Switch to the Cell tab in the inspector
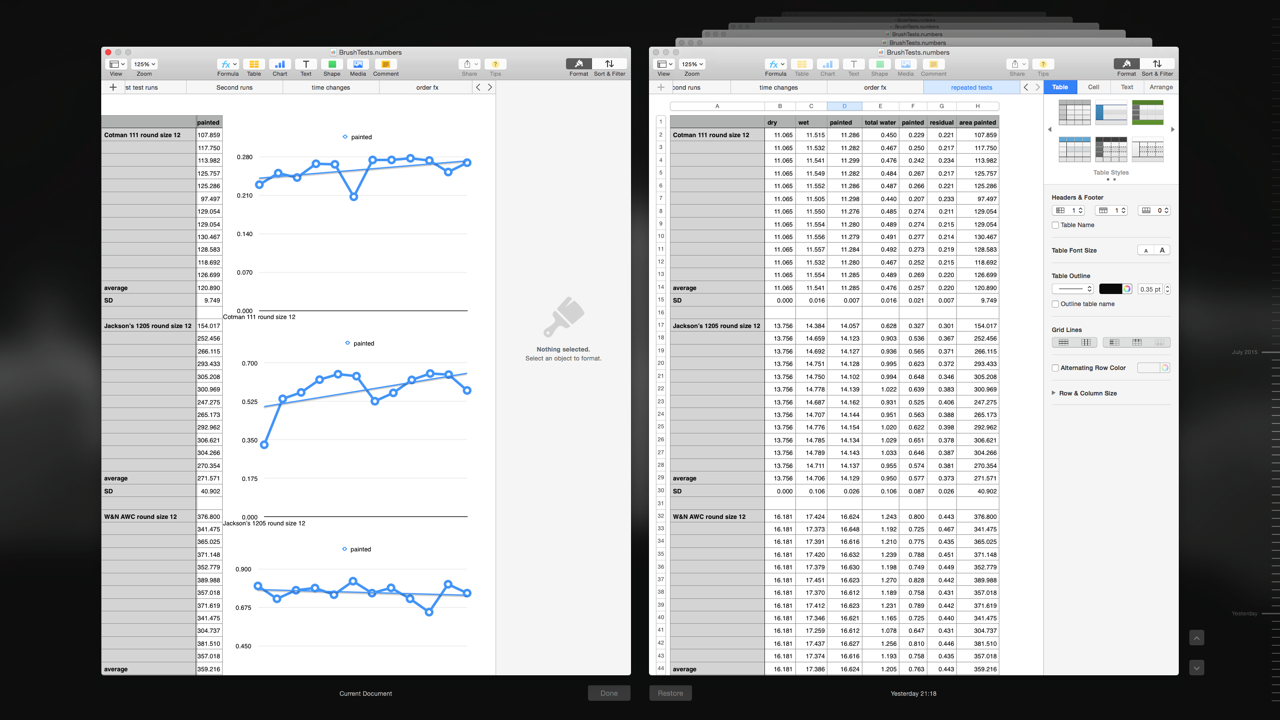This screenshot has width=1280, height=720. point(1093,87)
